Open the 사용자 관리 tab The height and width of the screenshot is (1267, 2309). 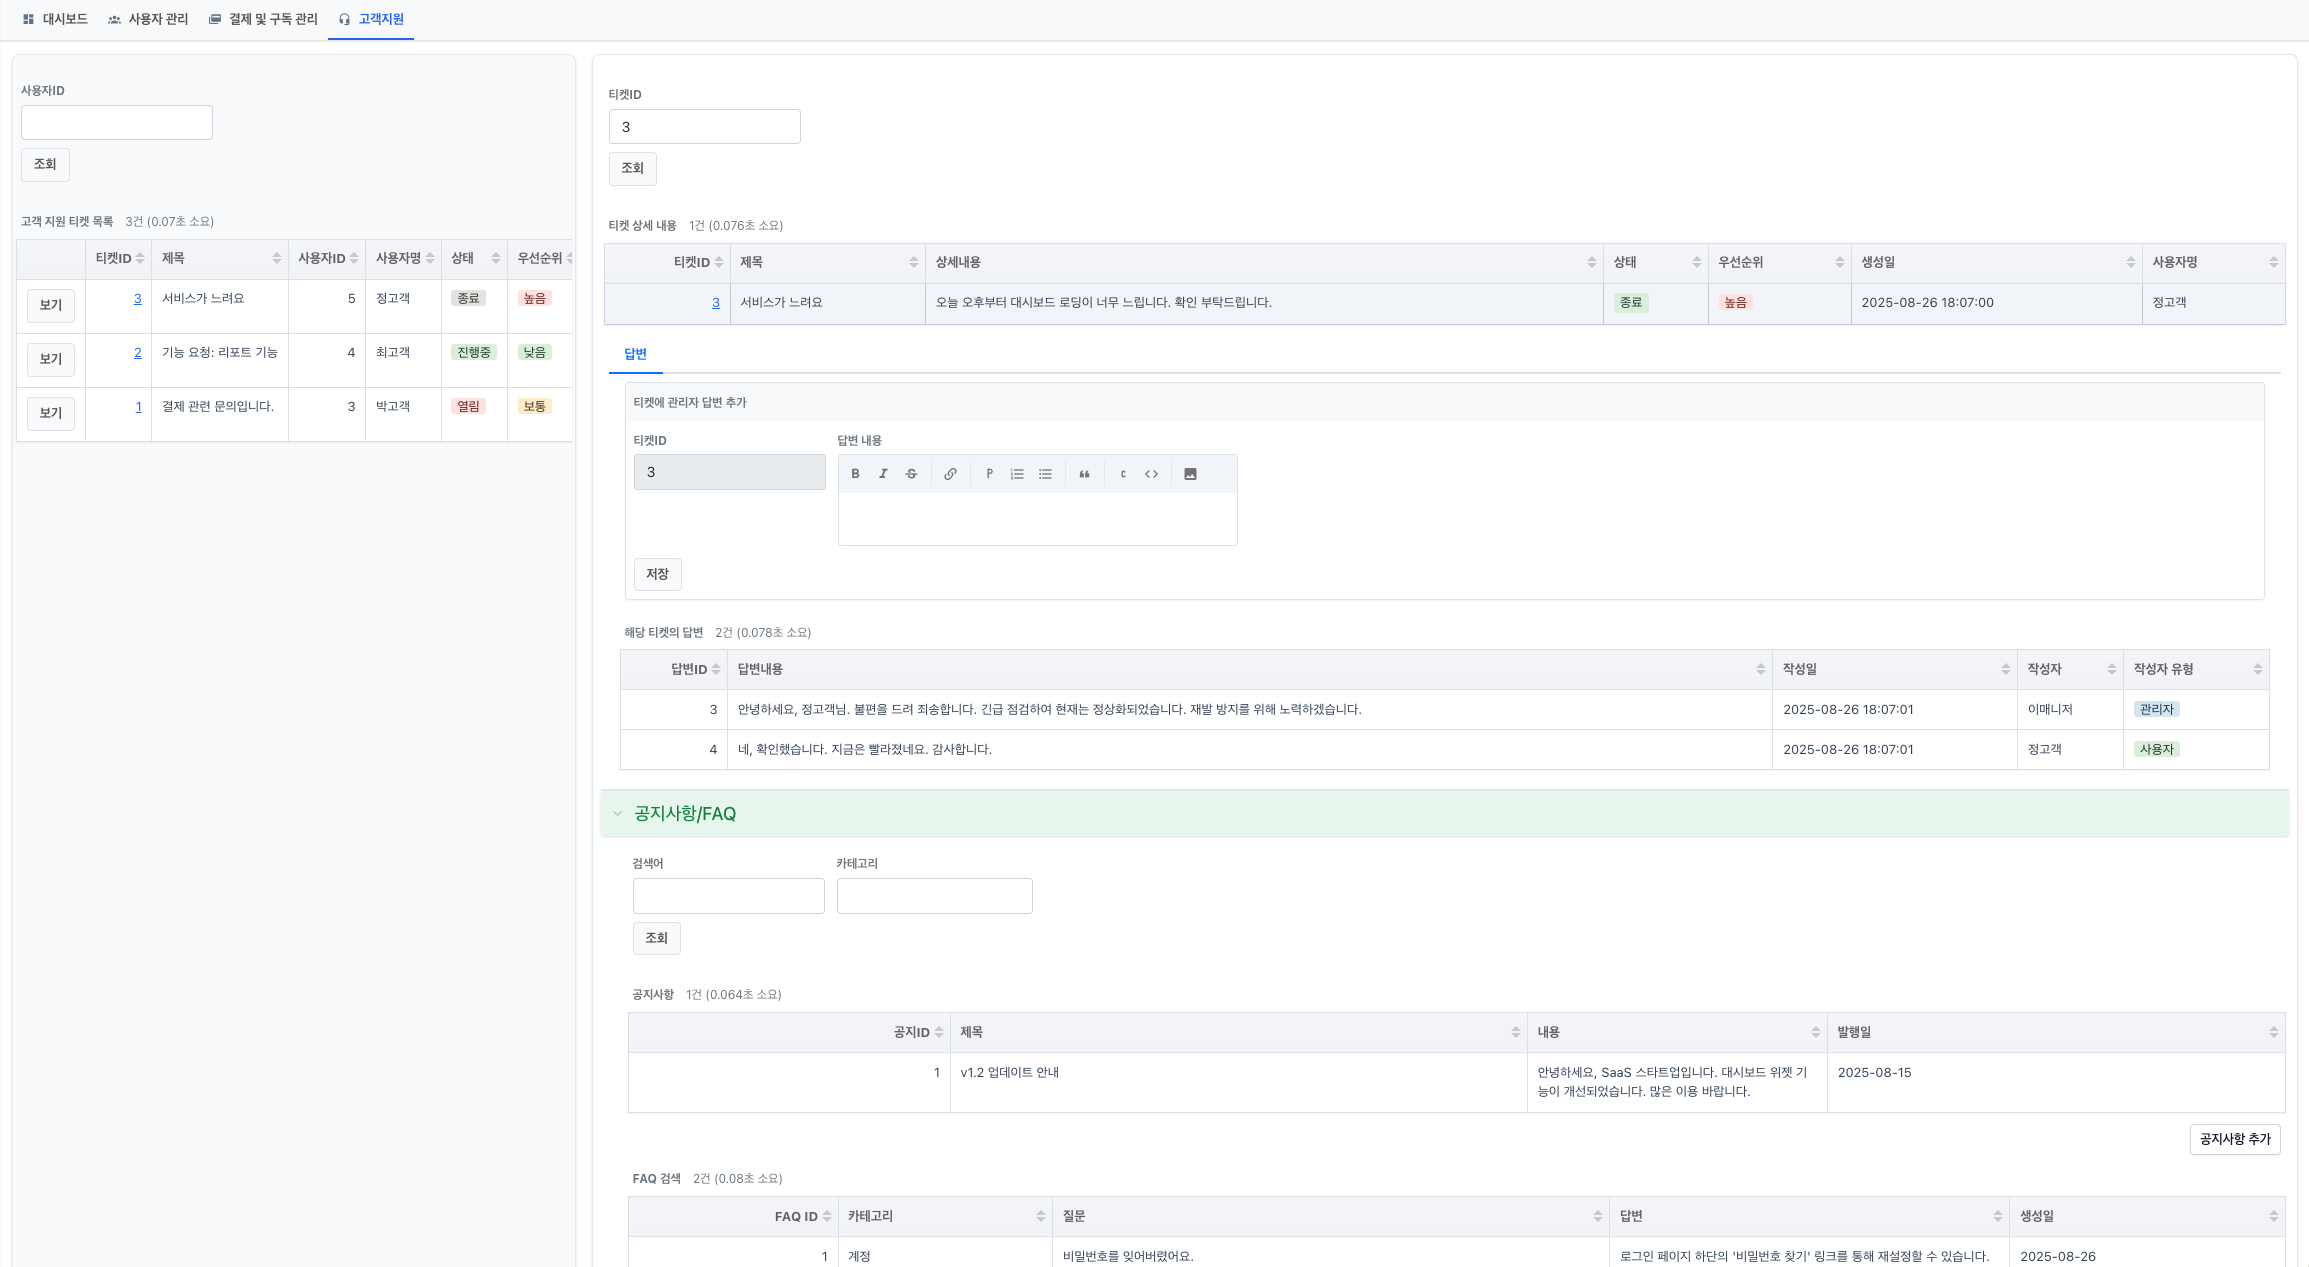[148, 19]
